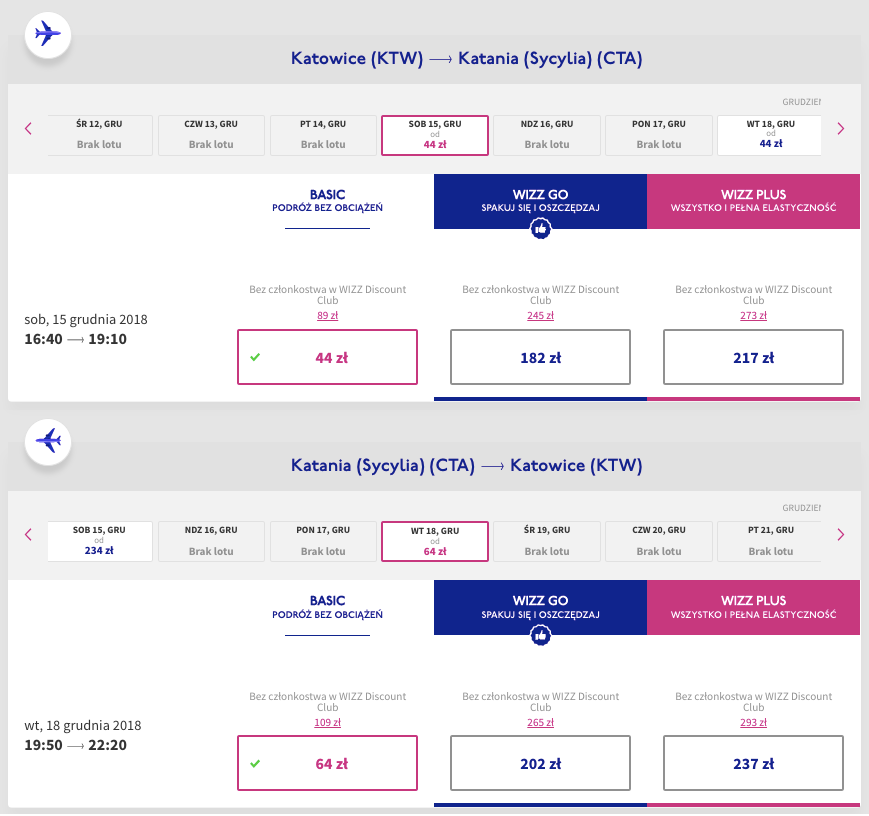Click thumbs-up icon under outbound WIZZ GO
This screenshot has height=816, width=869.
540,228
